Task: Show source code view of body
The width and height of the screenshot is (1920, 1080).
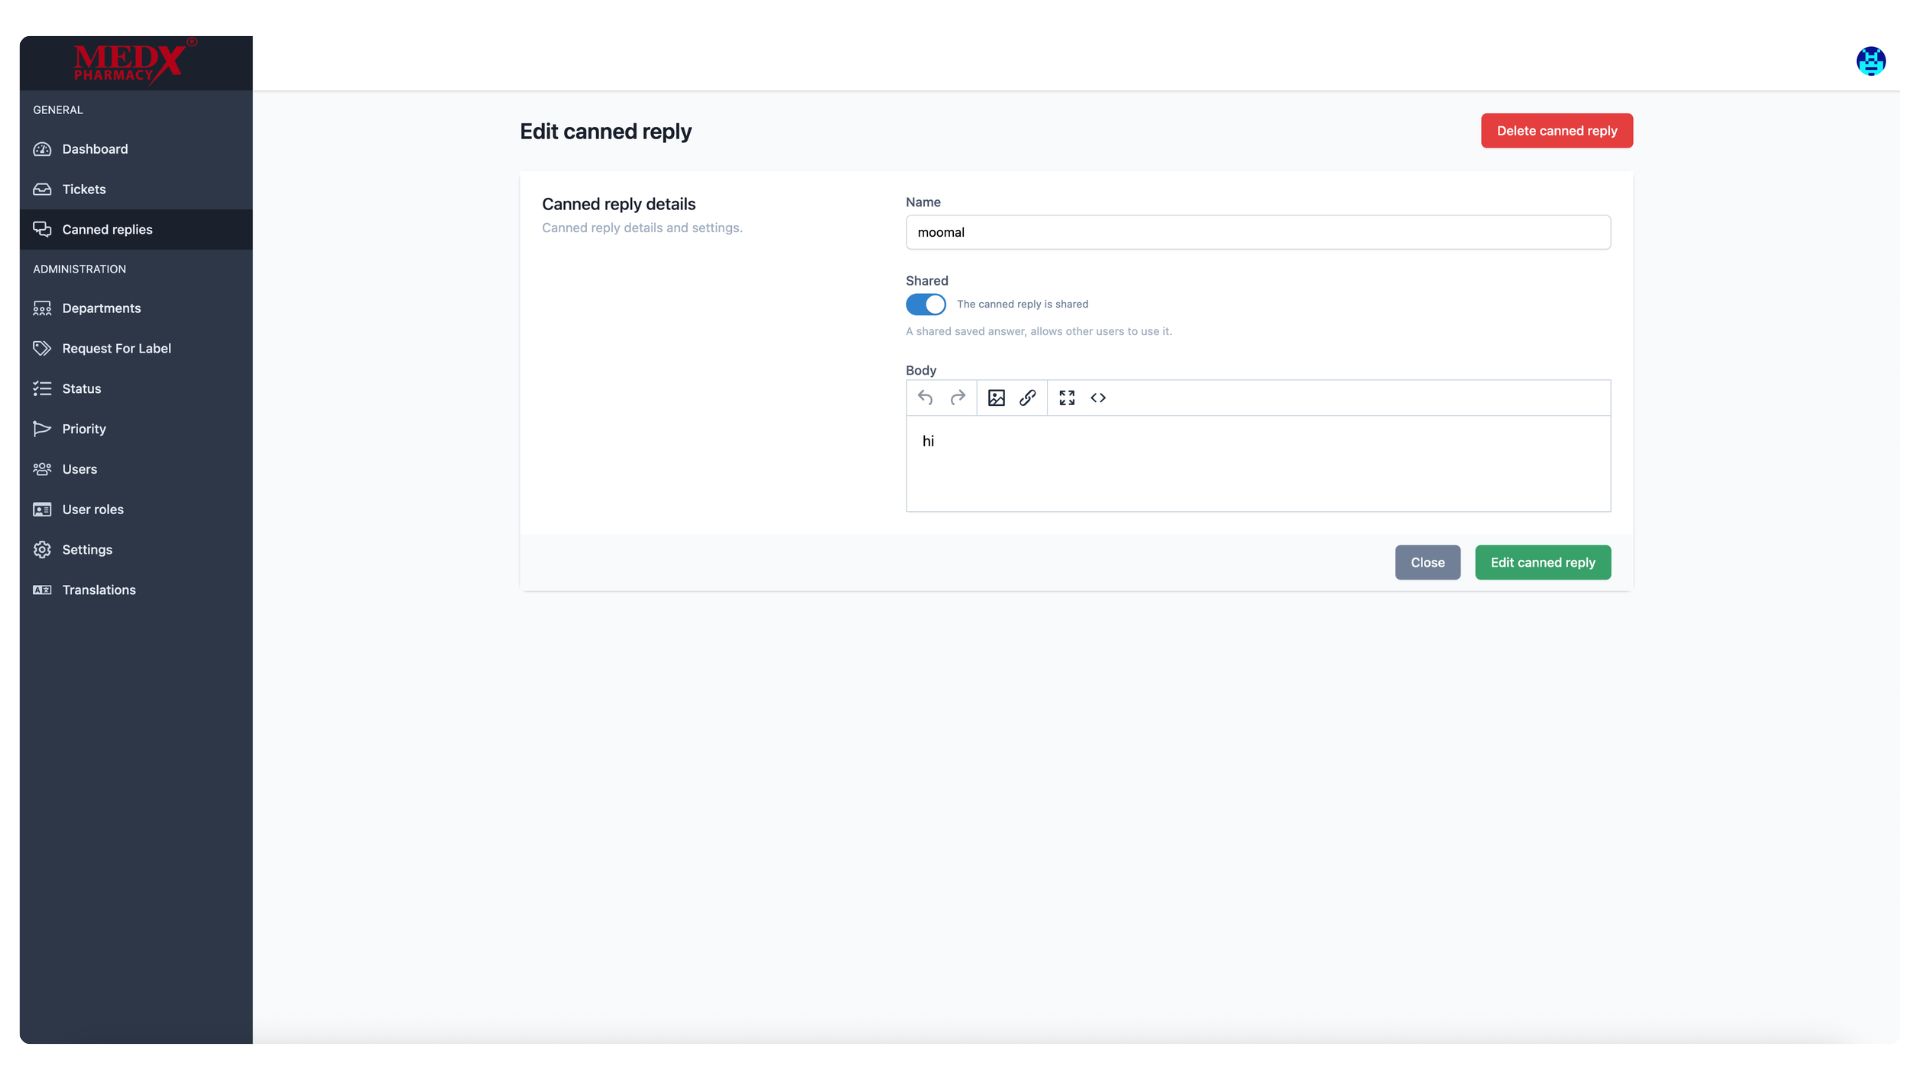Action: (x=1098, y=398)
